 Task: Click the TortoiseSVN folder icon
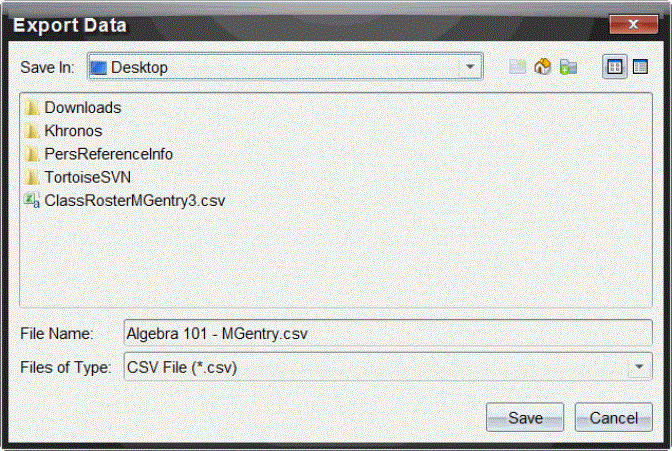(x=32, y=177)
